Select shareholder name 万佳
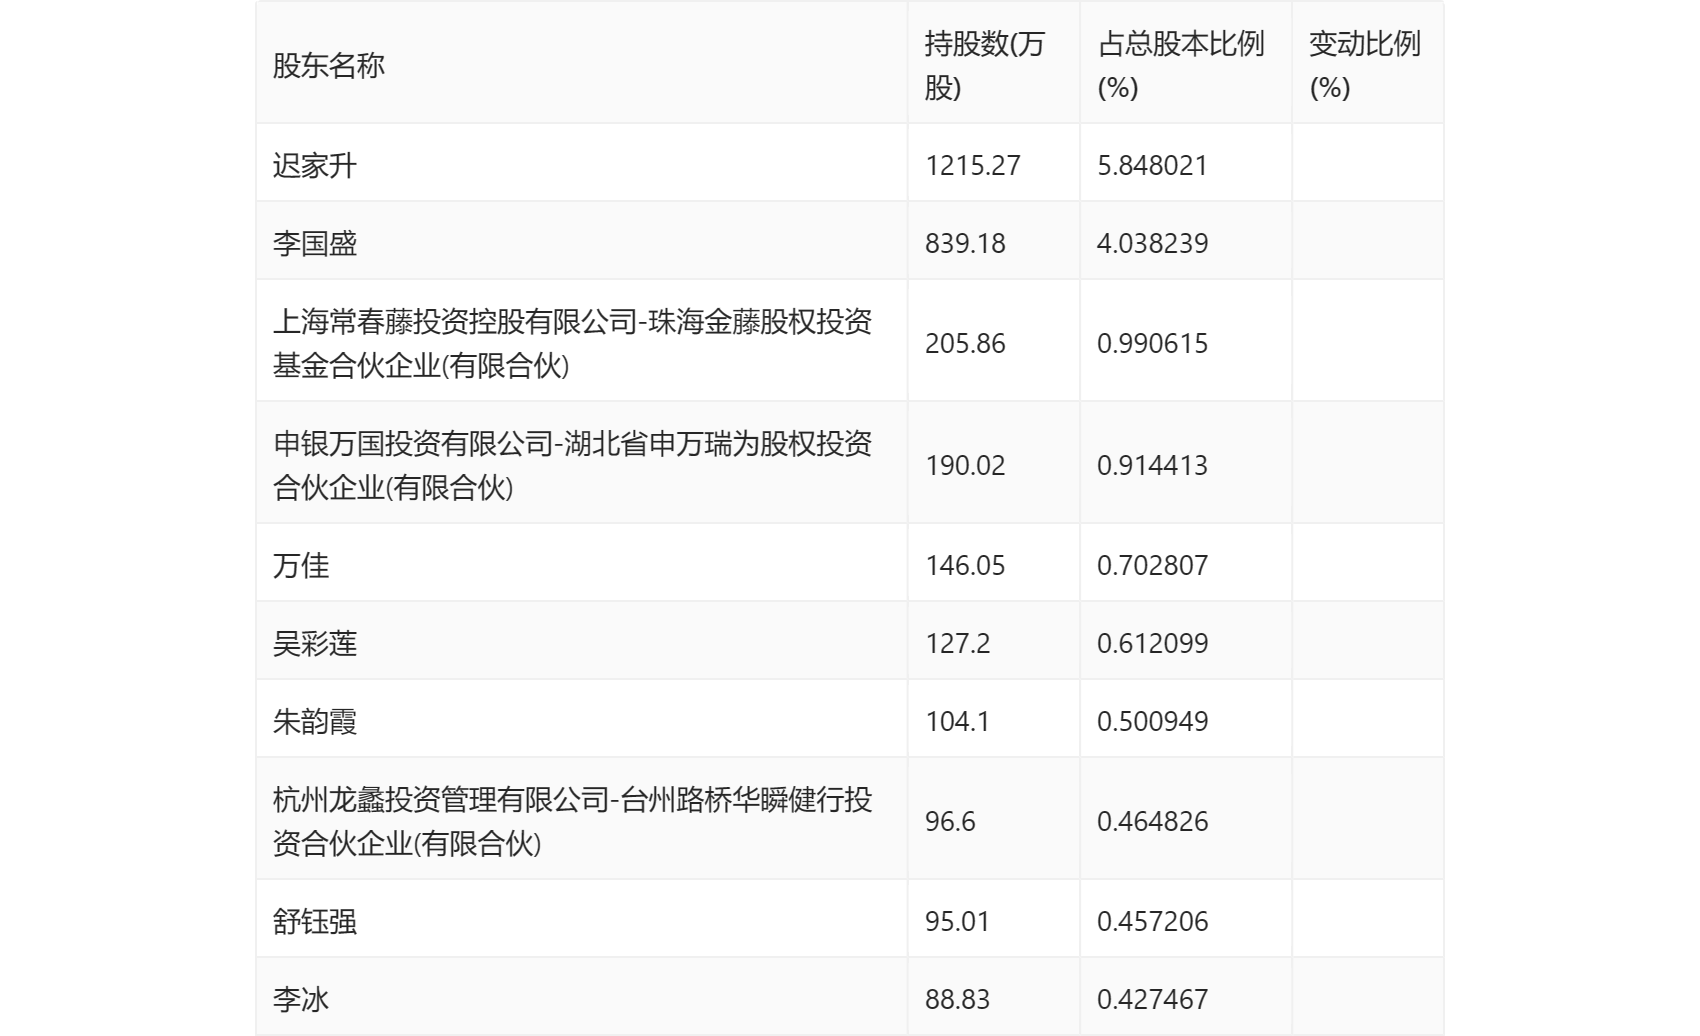The image size is (1700, 1036). point(301,565)
